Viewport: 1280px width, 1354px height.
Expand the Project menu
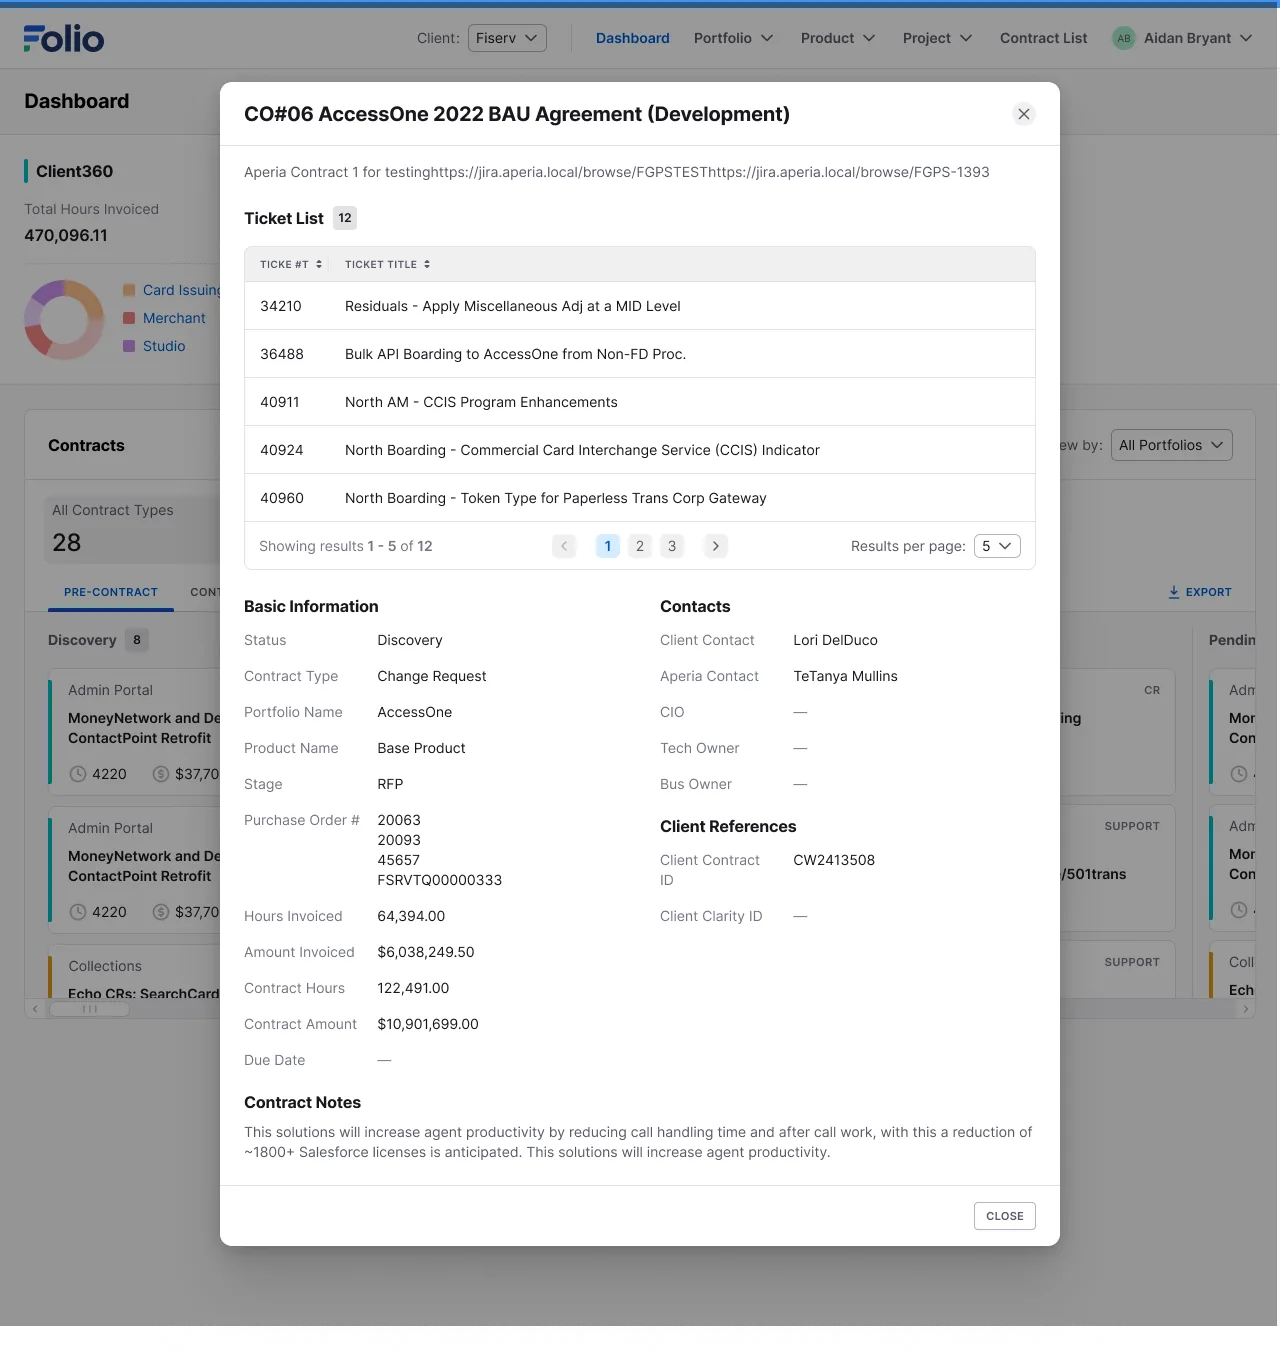point(937,38)
